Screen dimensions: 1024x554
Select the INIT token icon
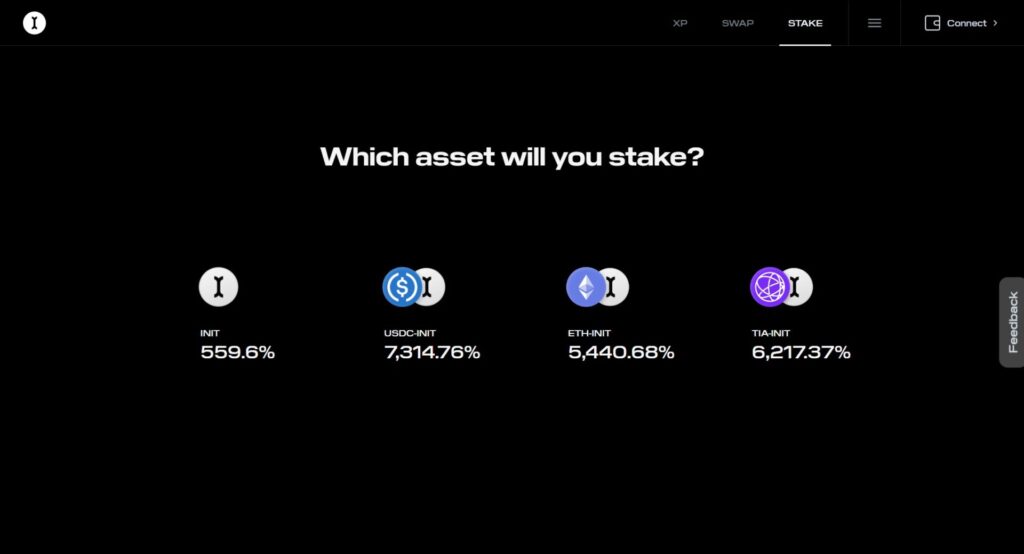coord(218,287)
